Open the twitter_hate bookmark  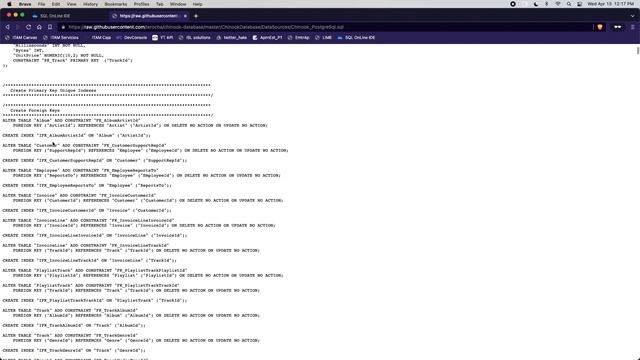pos(231,38)
